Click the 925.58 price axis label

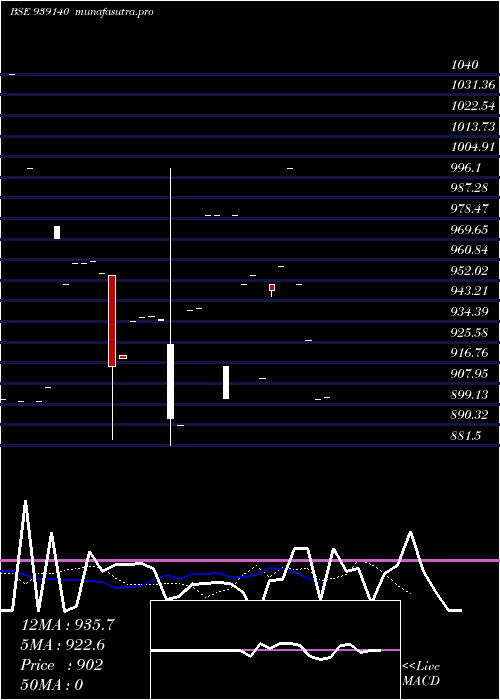470,333
